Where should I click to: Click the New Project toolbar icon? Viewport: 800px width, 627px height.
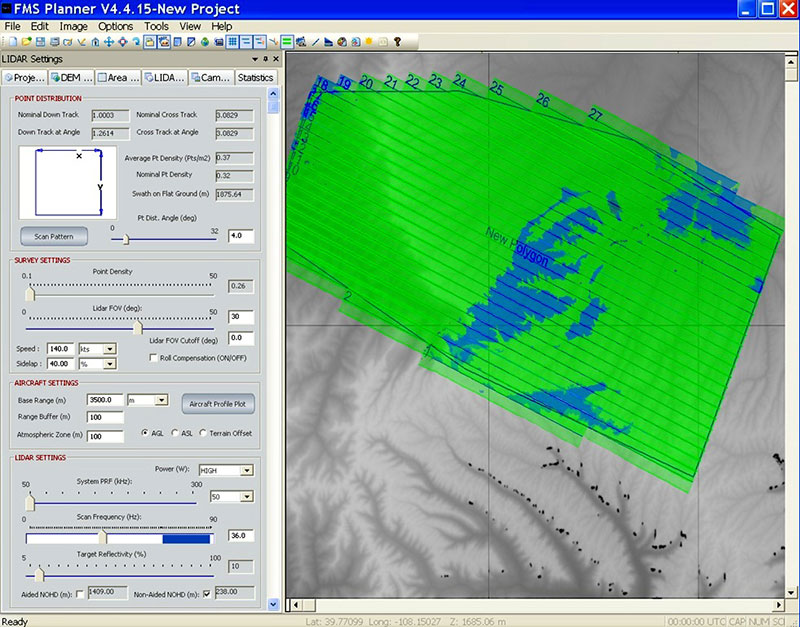pos(11,42)
